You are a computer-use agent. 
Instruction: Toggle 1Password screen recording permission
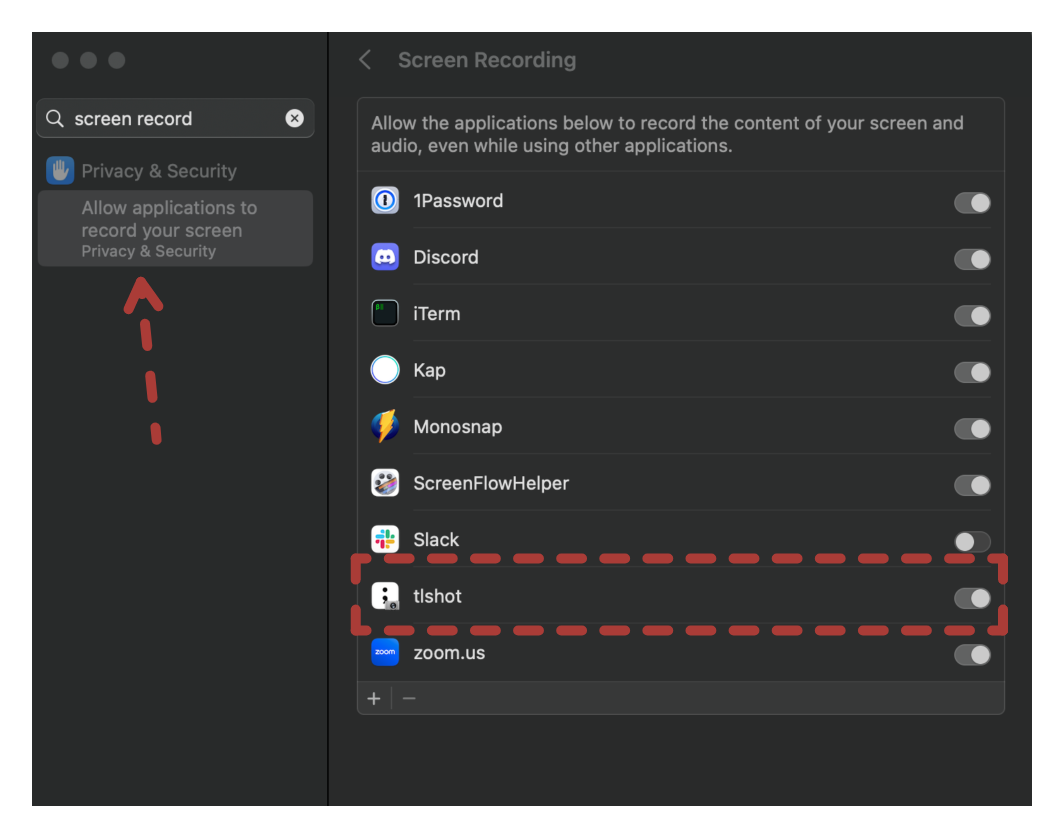pyautogui.click(x=972, y=203)
